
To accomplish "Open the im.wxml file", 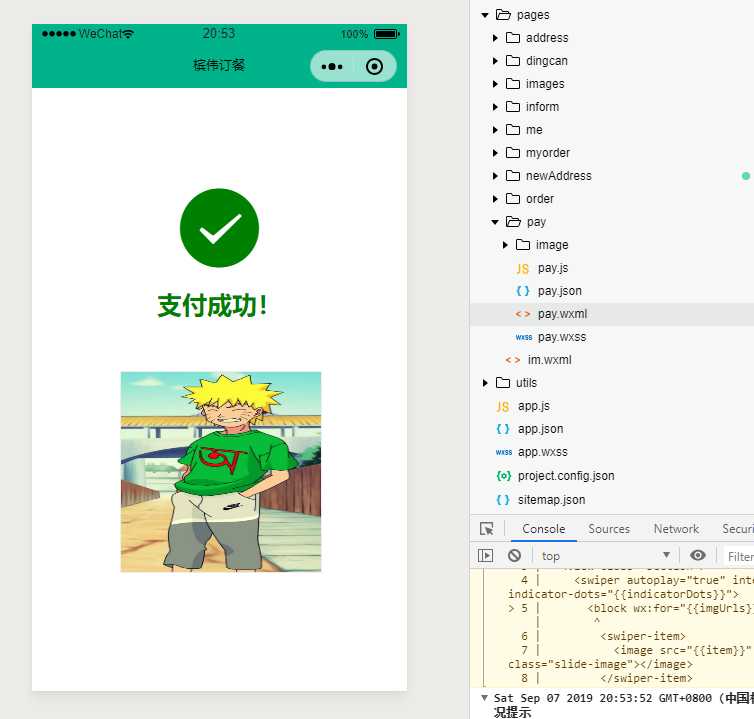I will click(550, 360).
